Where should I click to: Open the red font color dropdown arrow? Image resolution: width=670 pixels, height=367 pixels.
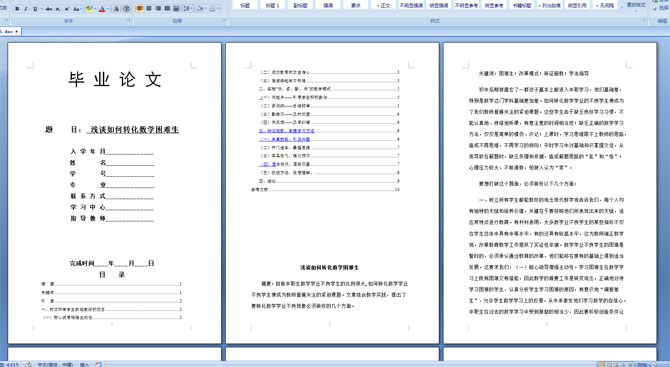click(108, 9)
